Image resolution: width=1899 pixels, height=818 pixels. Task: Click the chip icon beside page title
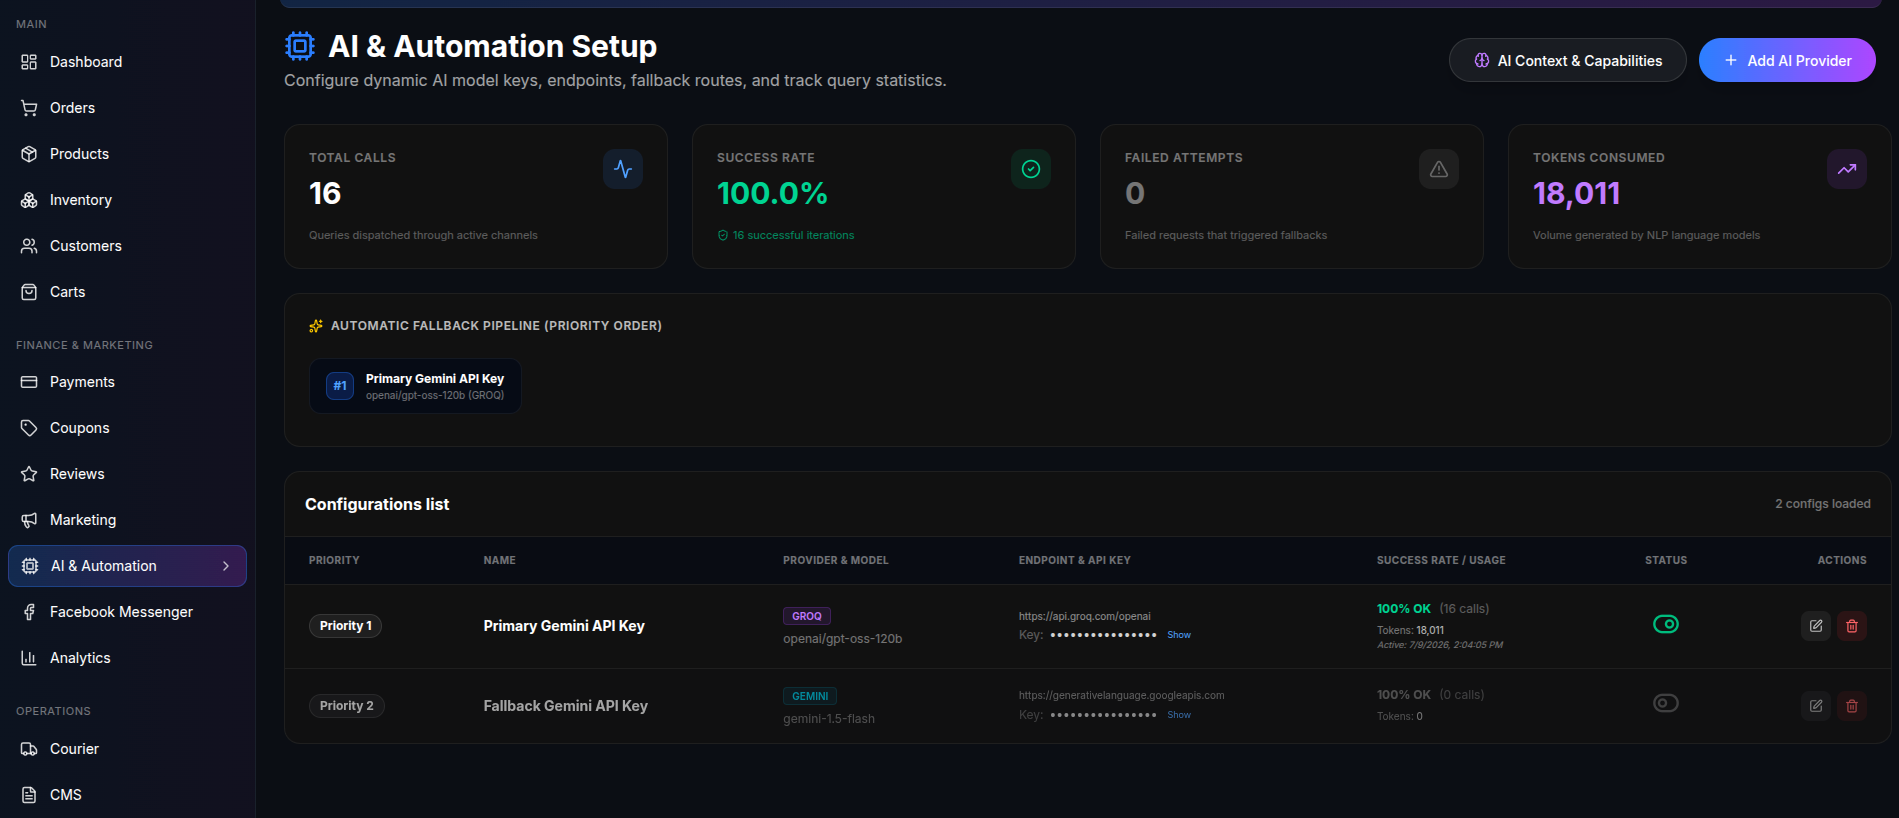point(300,46)
